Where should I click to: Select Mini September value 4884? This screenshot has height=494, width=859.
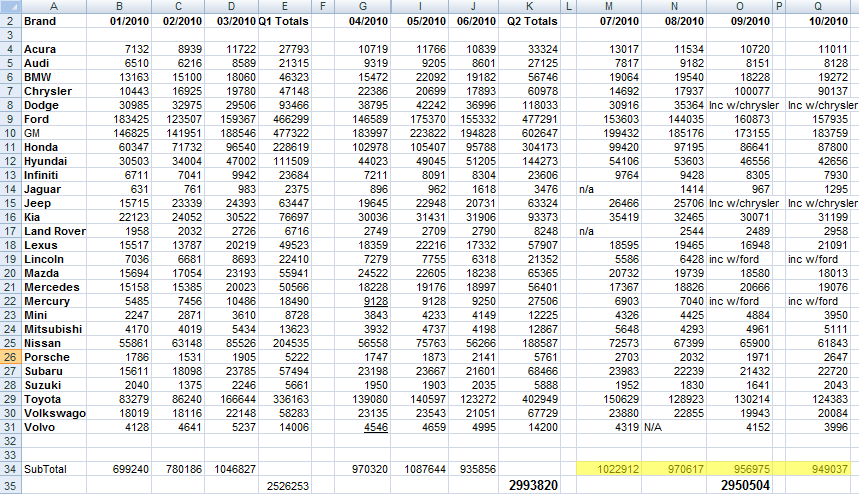pos(740,315)
